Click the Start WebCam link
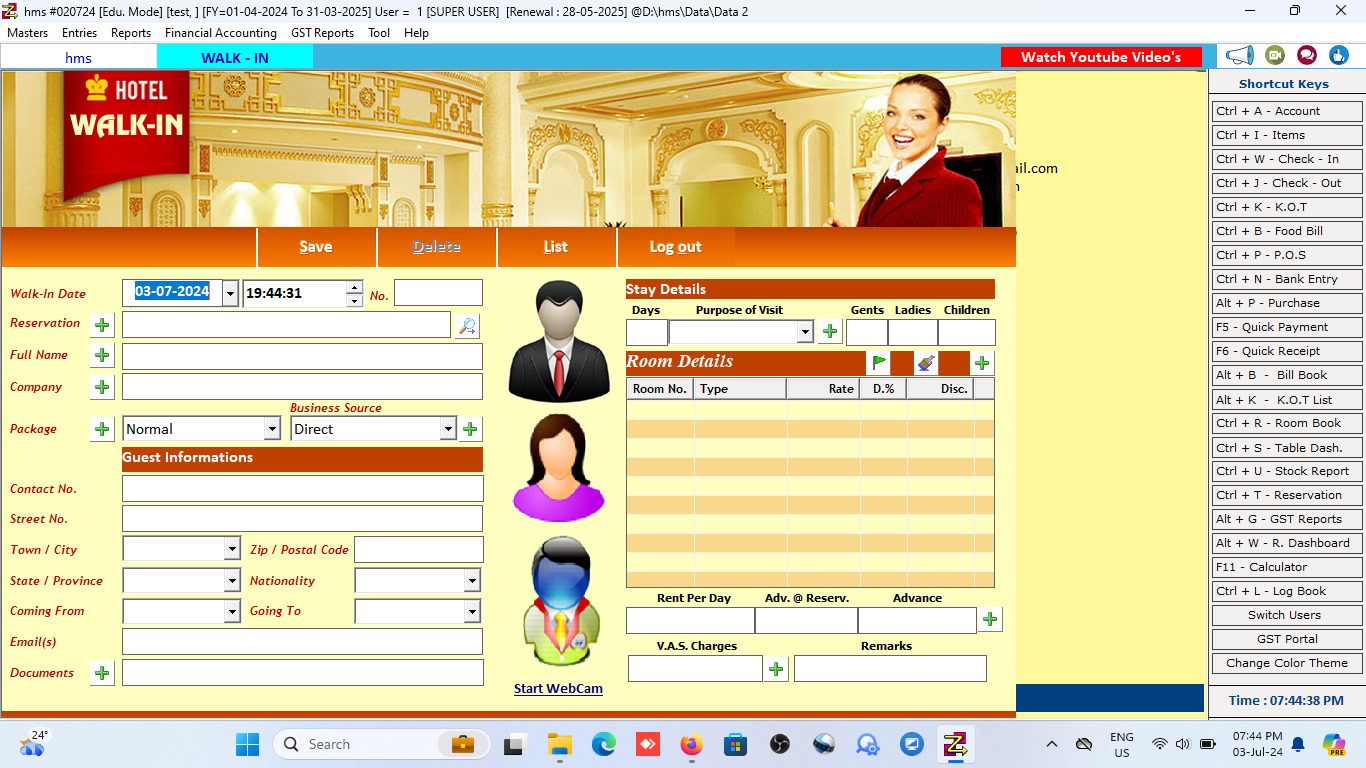Screen dimensions: 1366x768 point(558,688)
